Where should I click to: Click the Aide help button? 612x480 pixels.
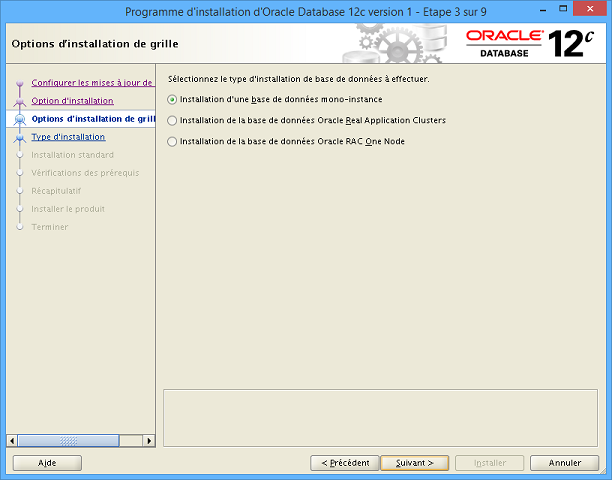tap(47, 463)
